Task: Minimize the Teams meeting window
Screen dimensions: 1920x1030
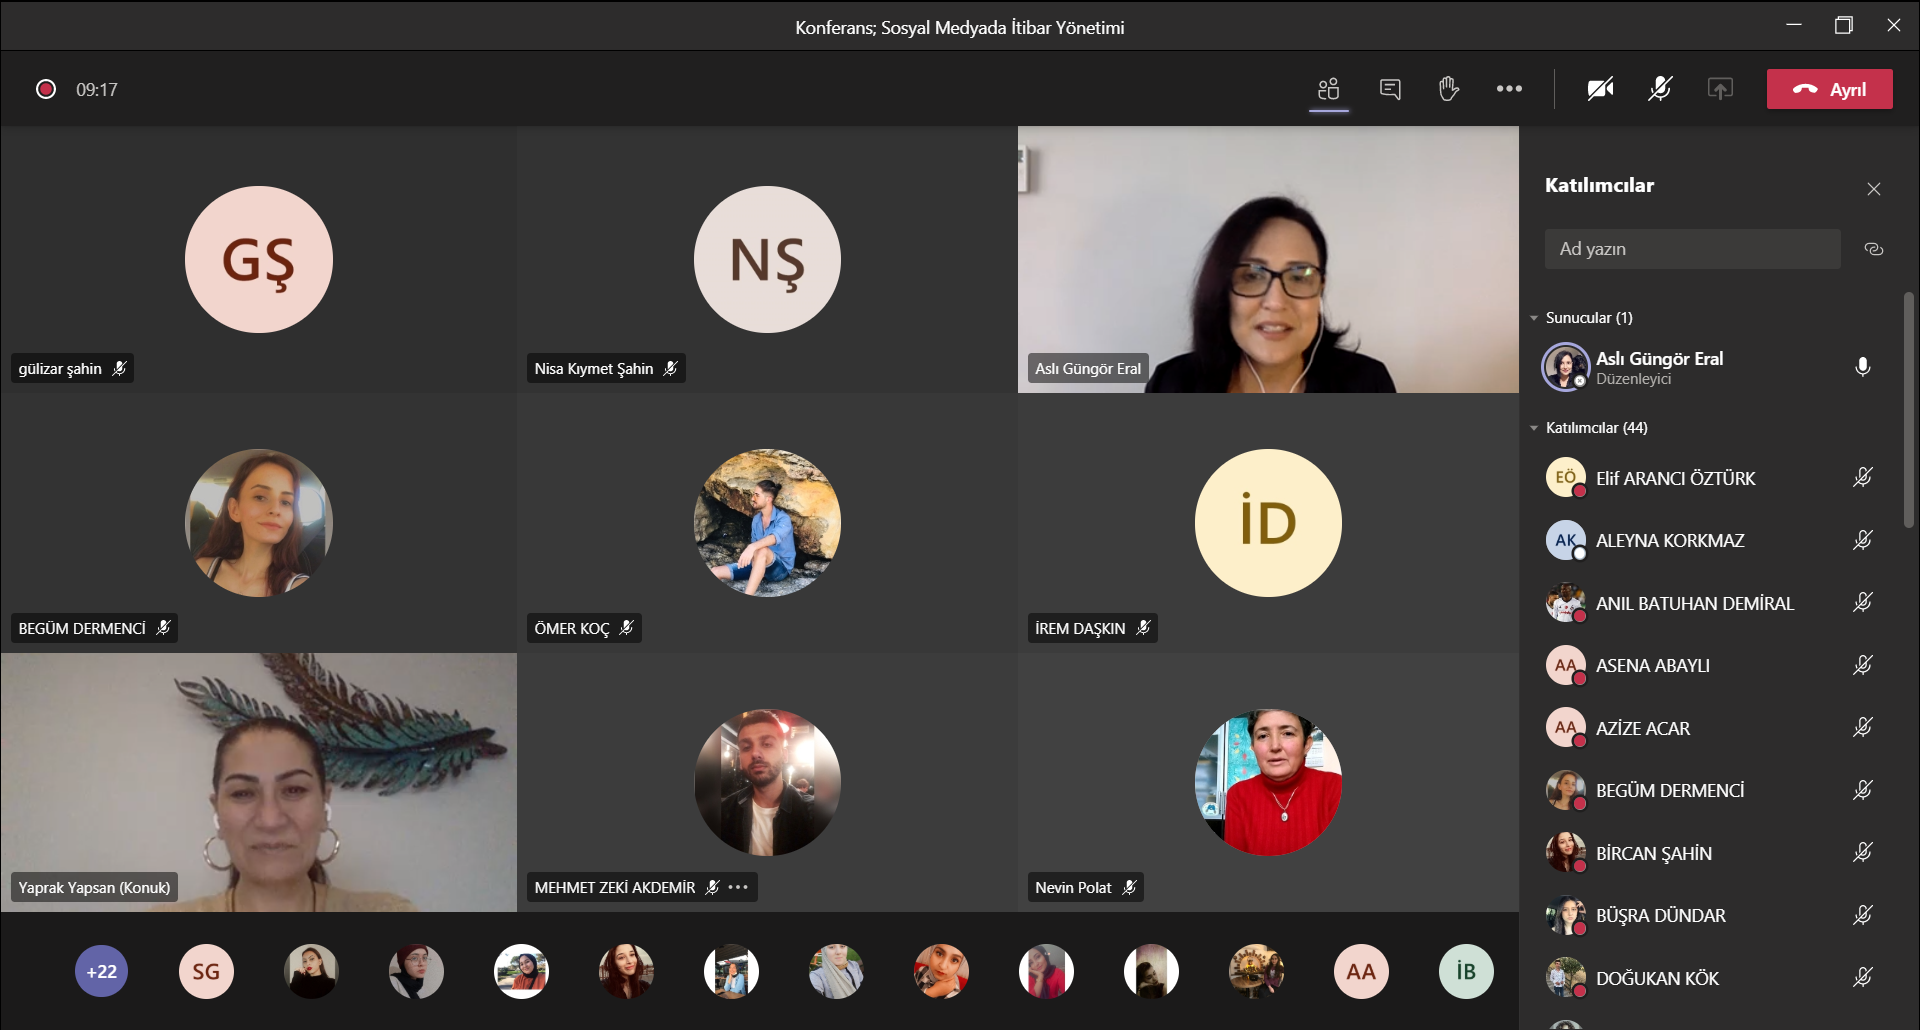Action: (1794, 25)
